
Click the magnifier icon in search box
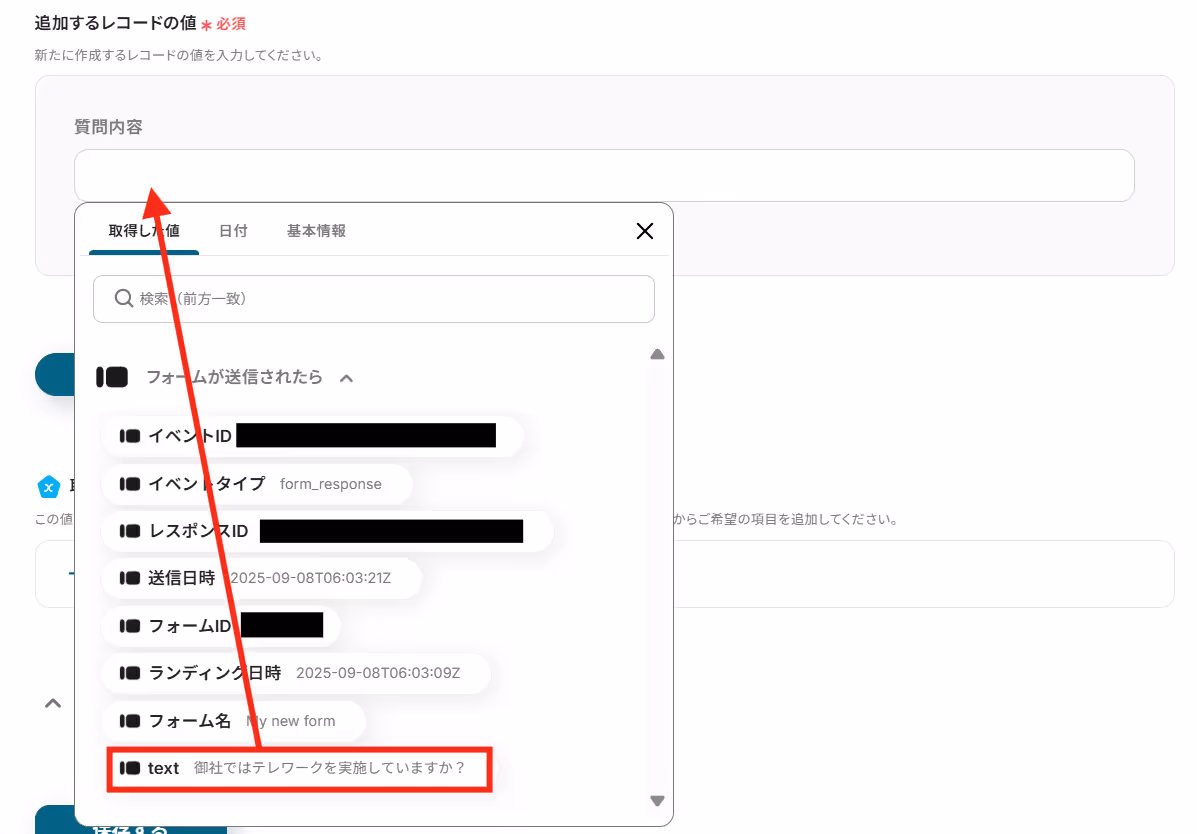click(124, 298)
